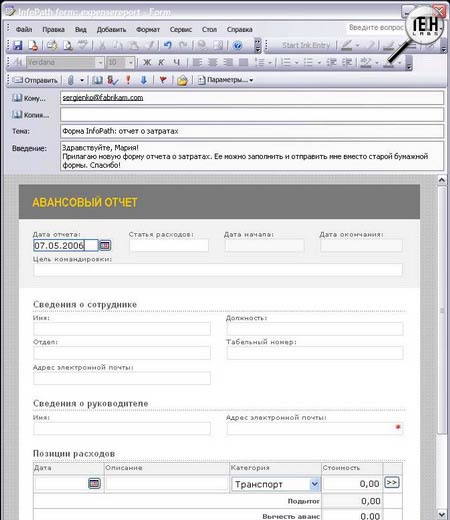Open calendar picker next to report date
450x520 pixels.
tap(105, 246)
